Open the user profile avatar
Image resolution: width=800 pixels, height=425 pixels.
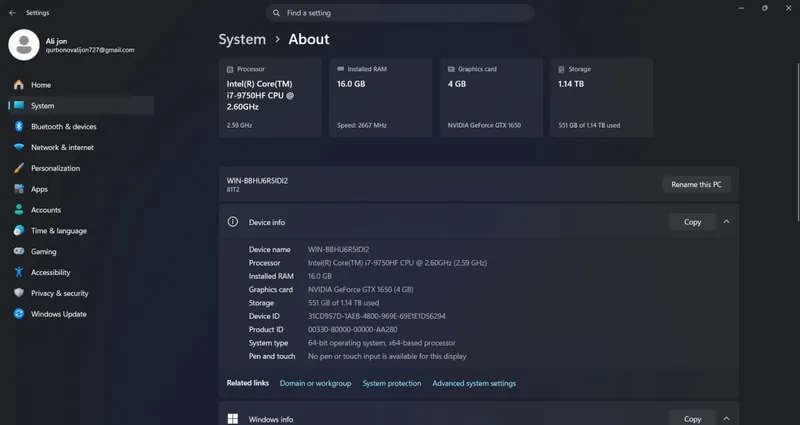click(24, 45)
